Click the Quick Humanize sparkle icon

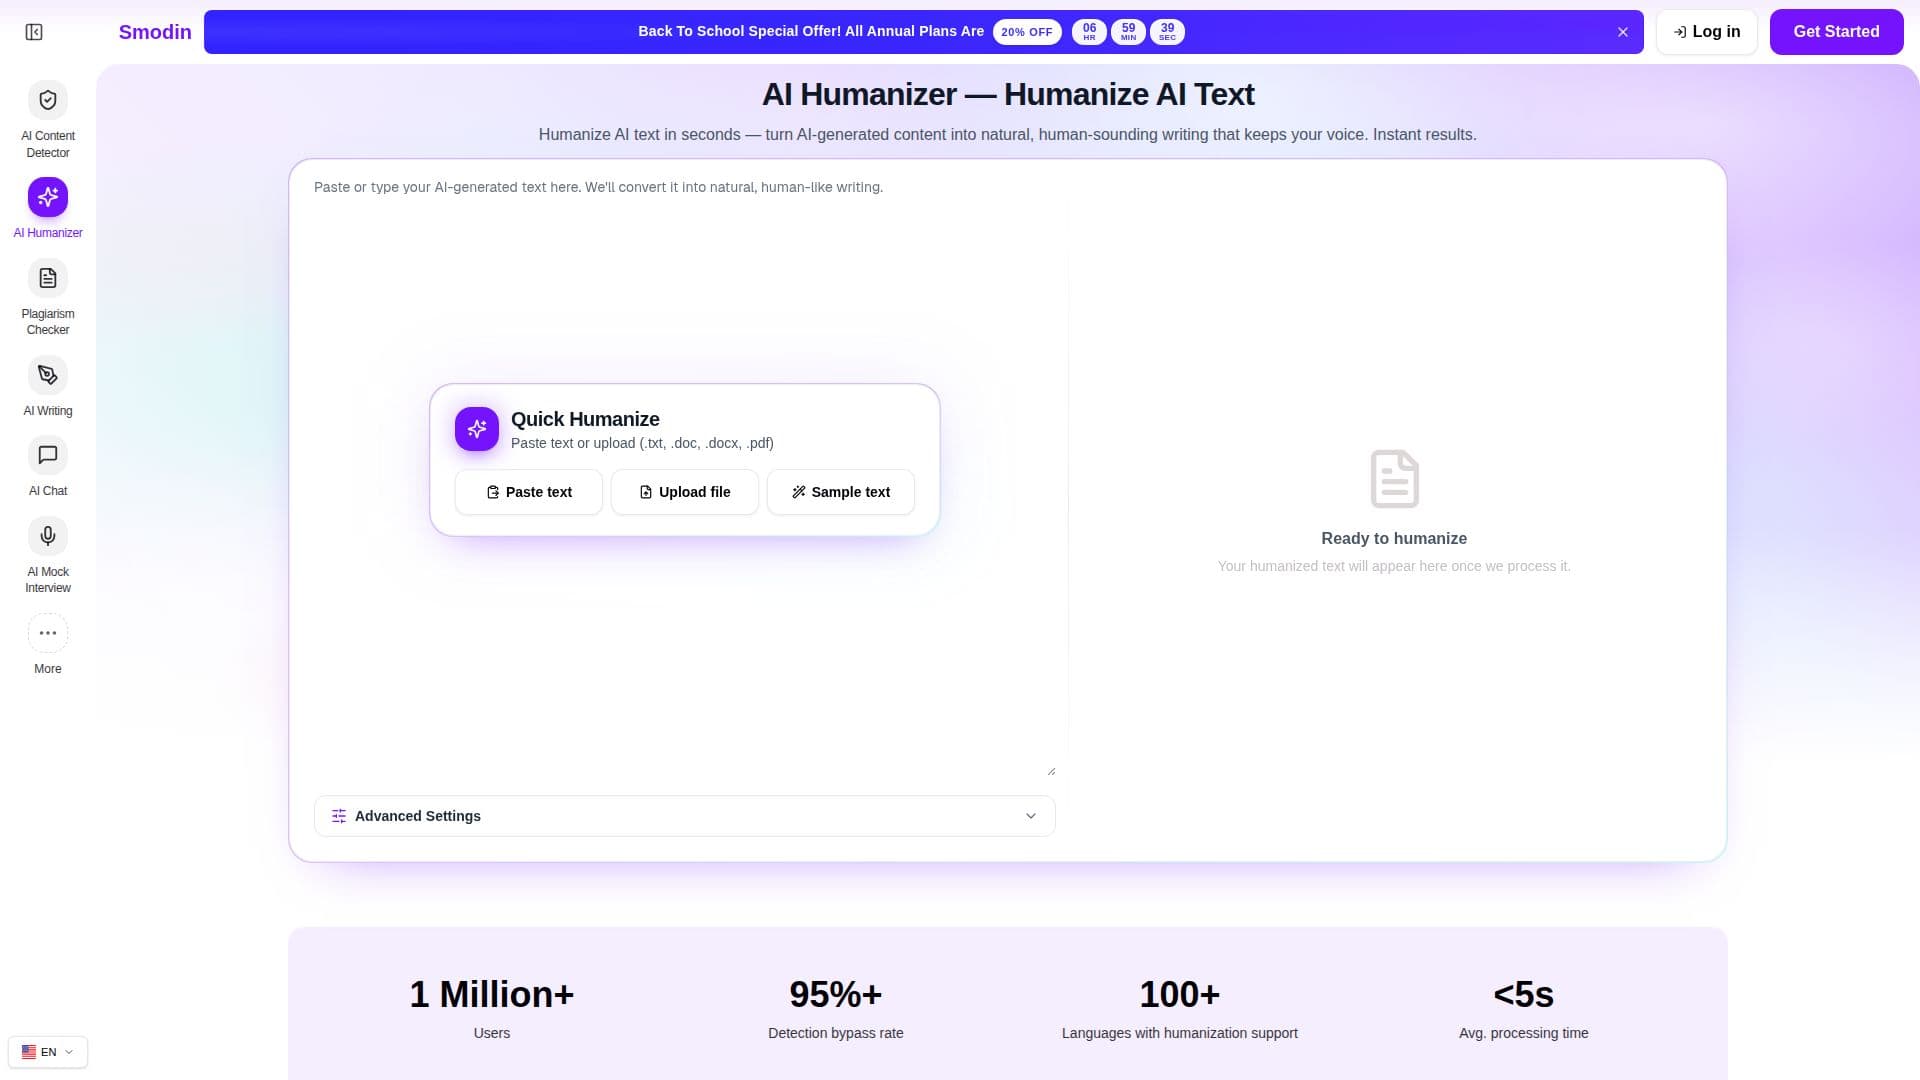tap(477, 429)
